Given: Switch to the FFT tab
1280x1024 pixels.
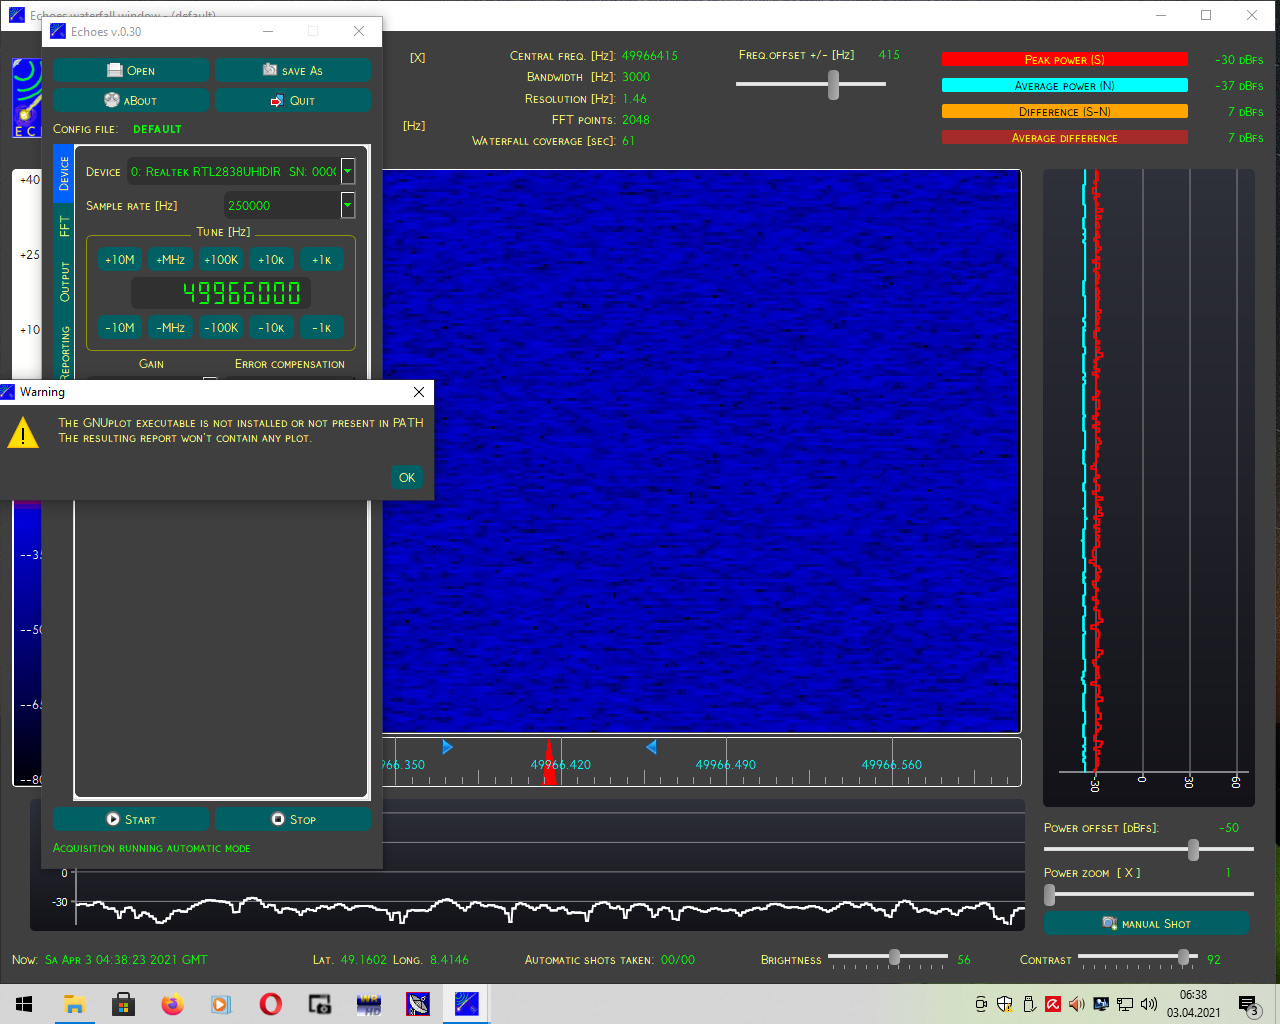Looking at the screenshot, I should tap(64, 226).
